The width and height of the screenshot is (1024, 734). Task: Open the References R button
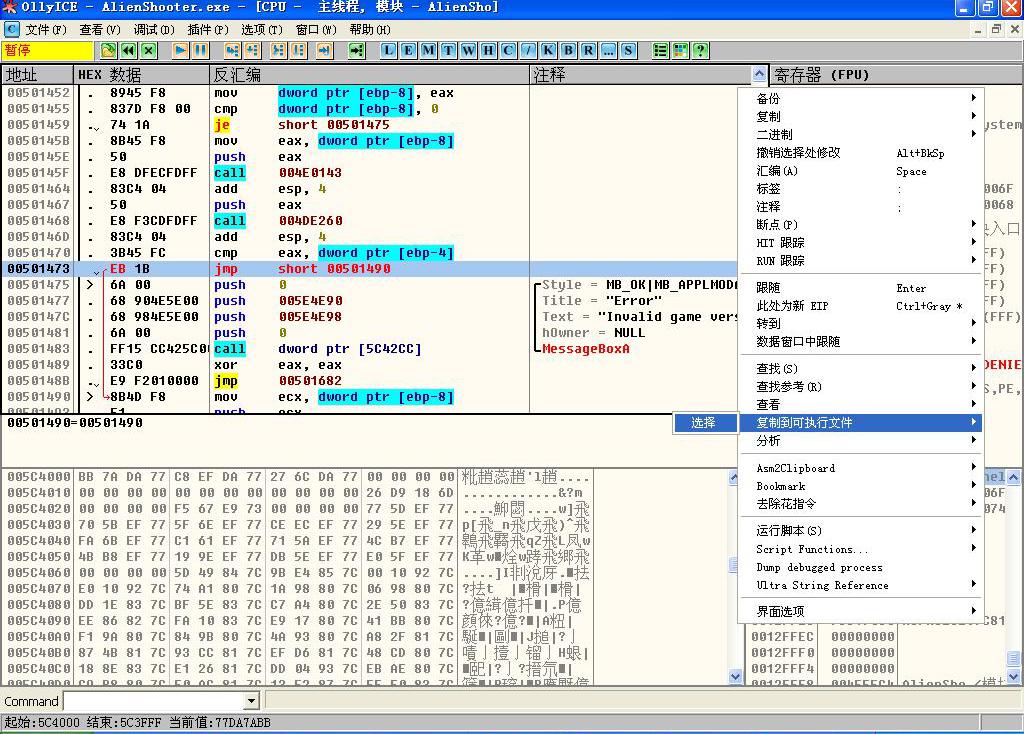click(588, 50)
